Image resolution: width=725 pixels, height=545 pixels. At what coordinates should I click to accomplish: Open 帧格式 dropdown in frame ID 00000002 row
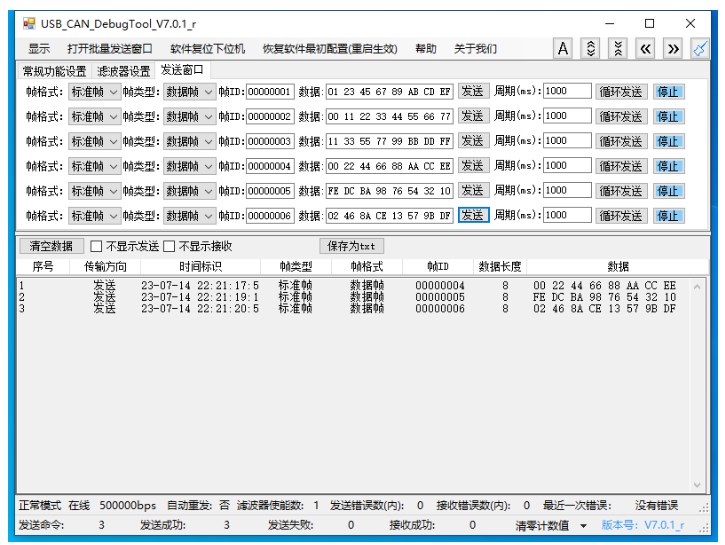tap(94, 117)
